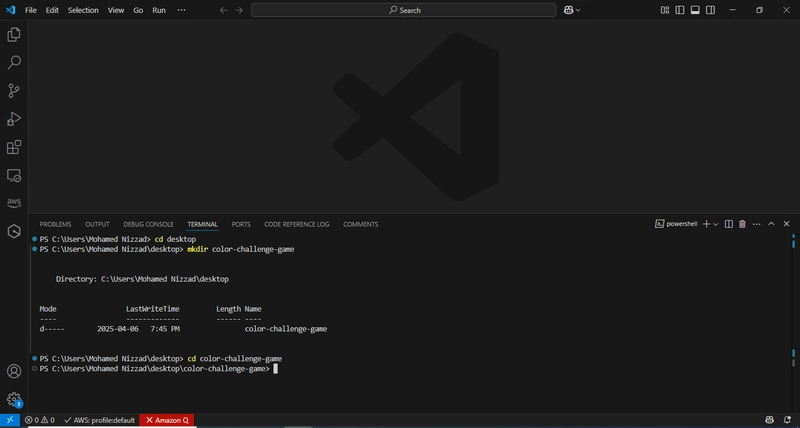Click the AWS profile:default status item

click(99, 420)
